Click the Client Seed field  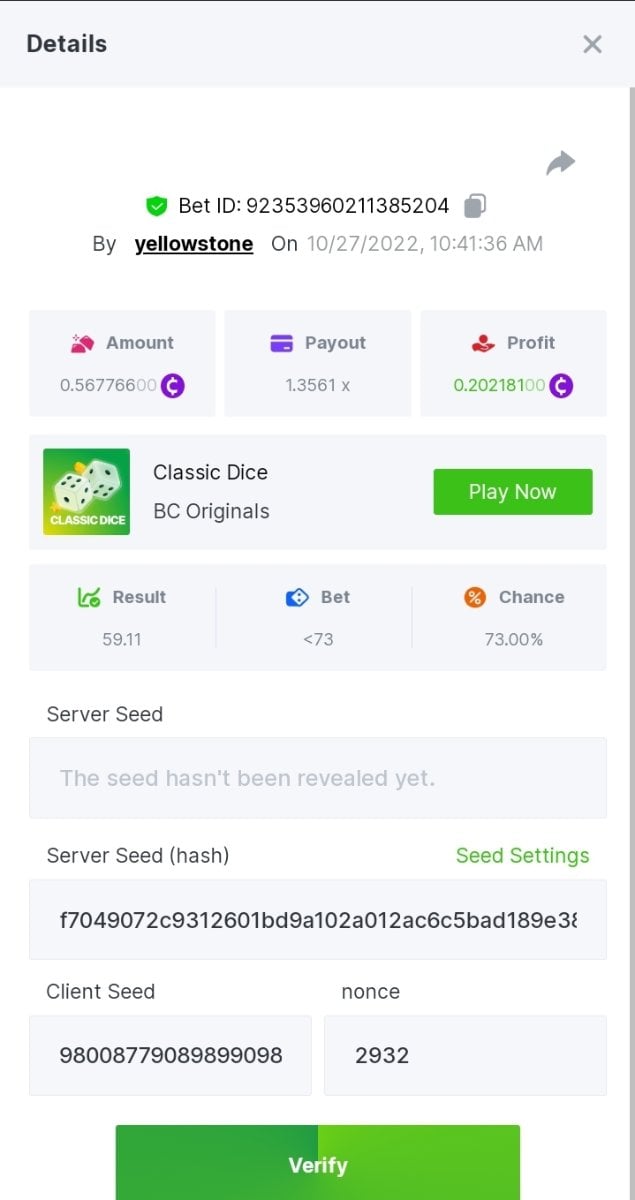pos(170,1055)
